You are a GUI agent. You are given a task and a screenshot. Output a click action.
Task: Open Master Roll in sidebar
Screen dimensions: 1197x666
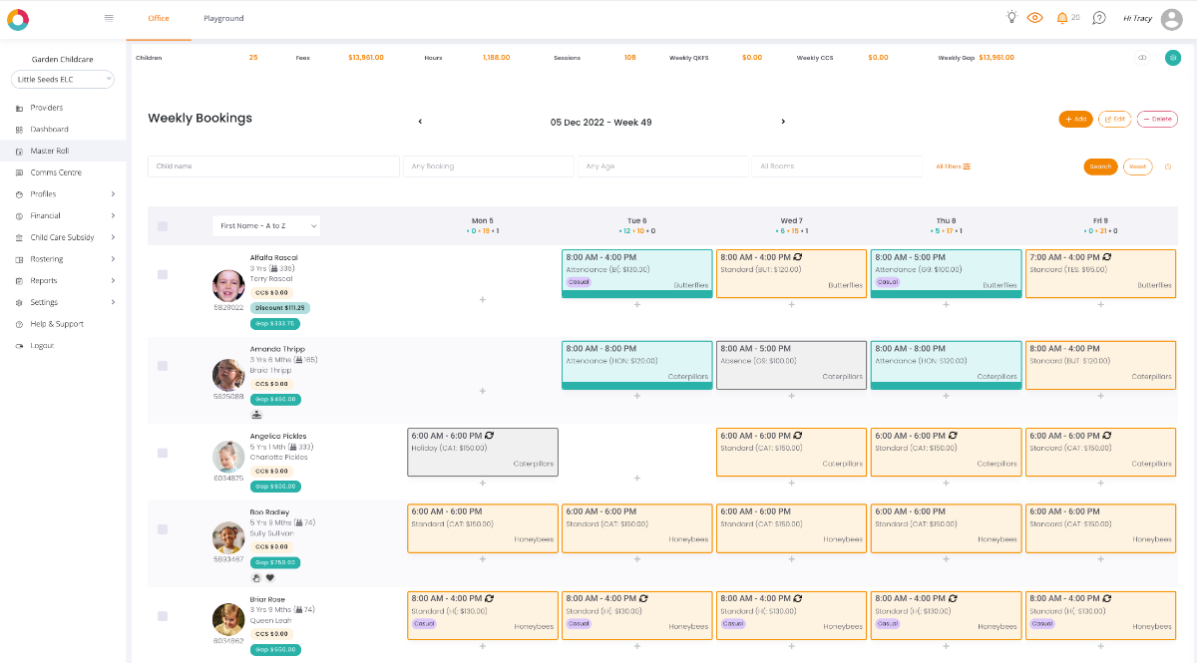[x=50, y=151]
